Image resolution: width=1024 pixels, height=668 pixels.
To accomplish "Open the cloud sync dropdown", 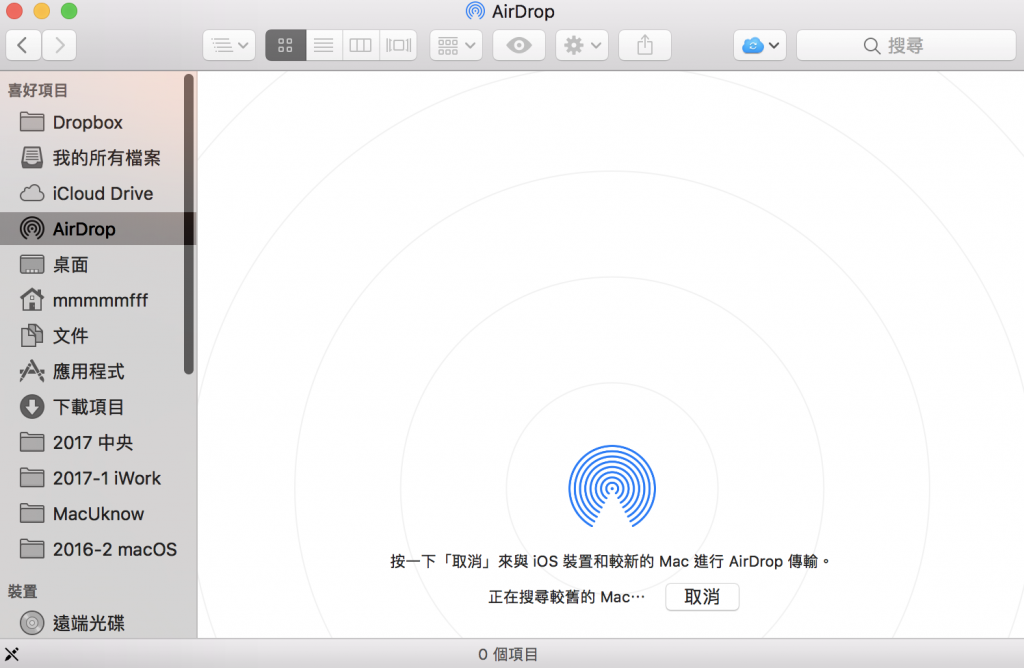I will pyautogui.click(x=760, y=45).
